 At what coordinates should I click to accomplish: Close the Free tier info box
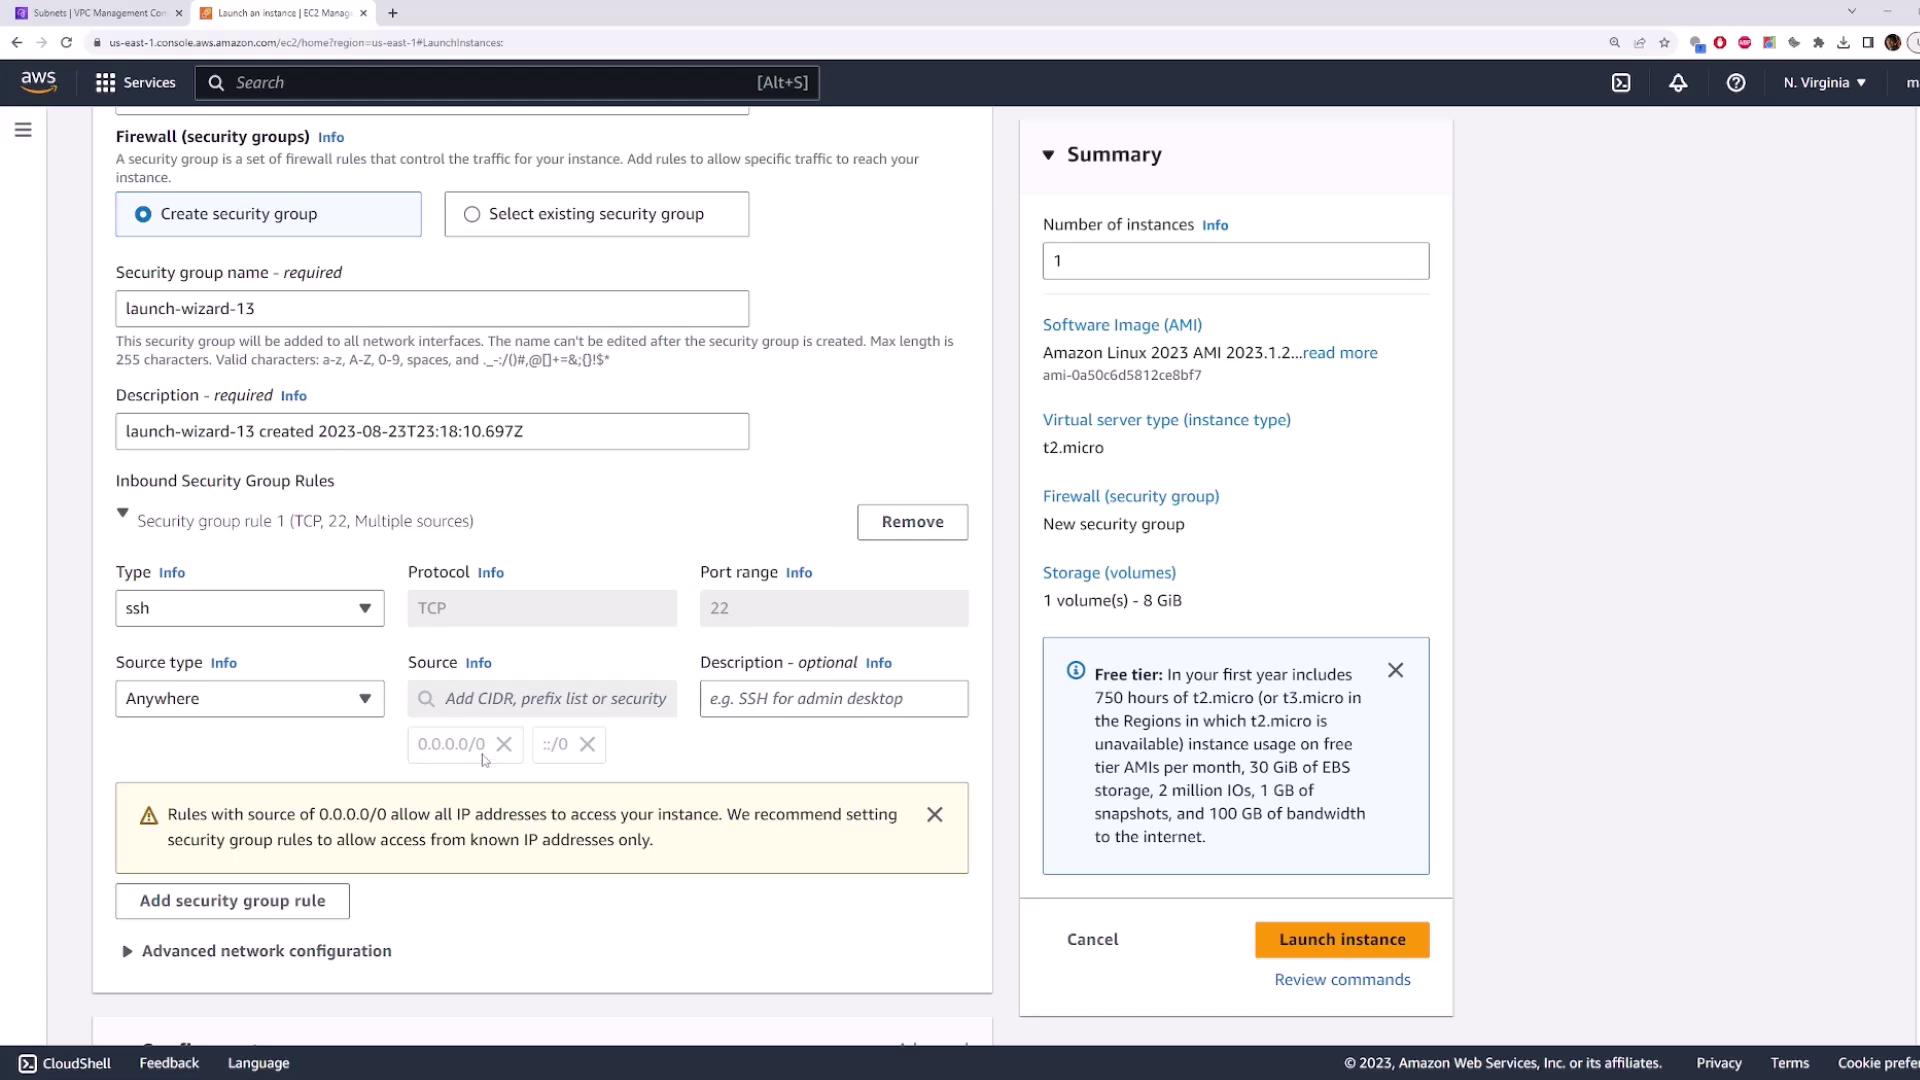click(1395, 671)
